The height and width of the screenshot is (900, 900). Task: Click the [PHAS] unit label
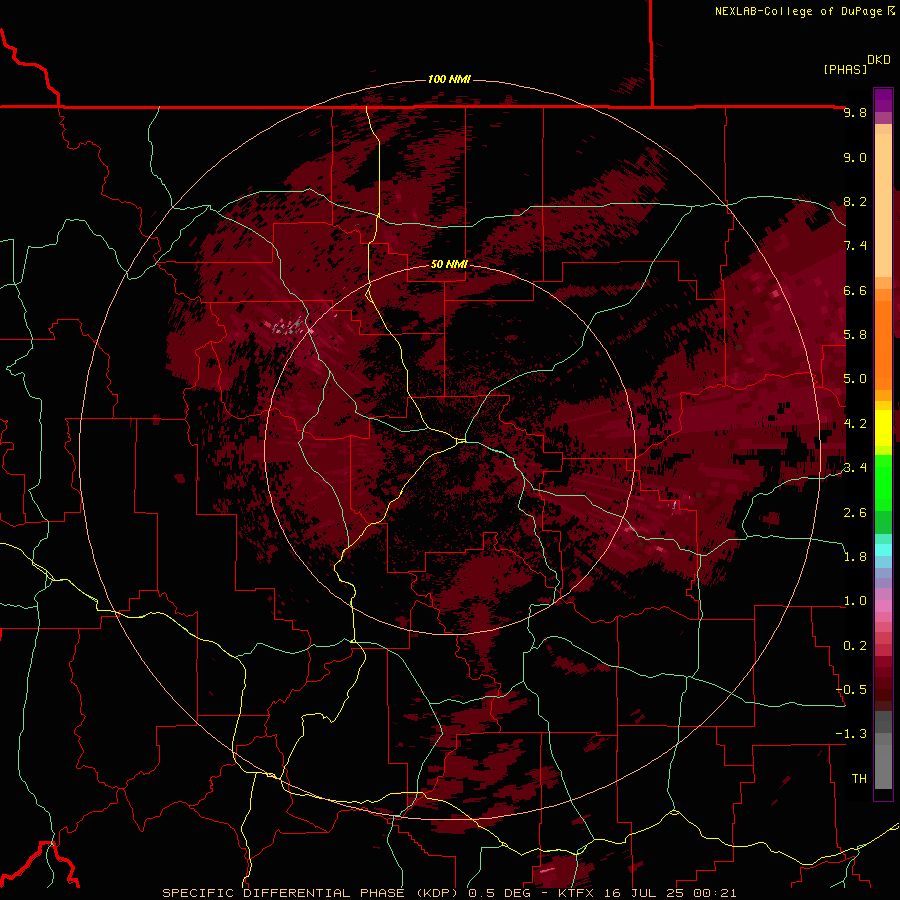point(845,69)
